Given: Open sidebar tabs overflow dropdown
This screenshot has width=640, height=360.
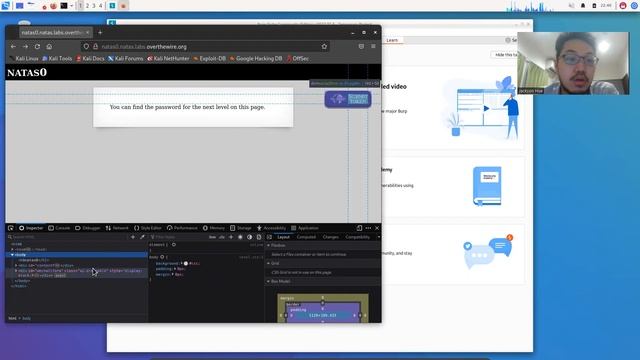Looking at the screenshot, I should pyautogui.click(x=378, y=237).
